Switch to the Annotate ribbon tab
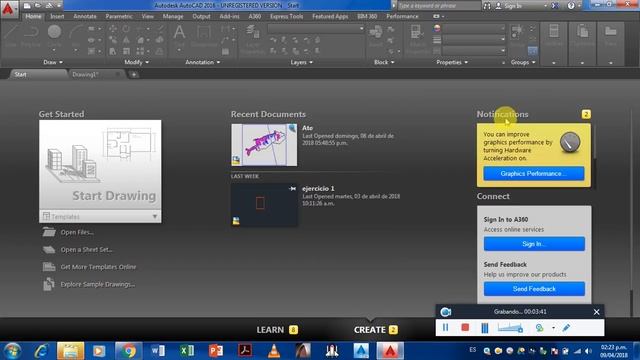Image resolution: width=640 pixels, height=360 pixels. click(x=85, y=16)
